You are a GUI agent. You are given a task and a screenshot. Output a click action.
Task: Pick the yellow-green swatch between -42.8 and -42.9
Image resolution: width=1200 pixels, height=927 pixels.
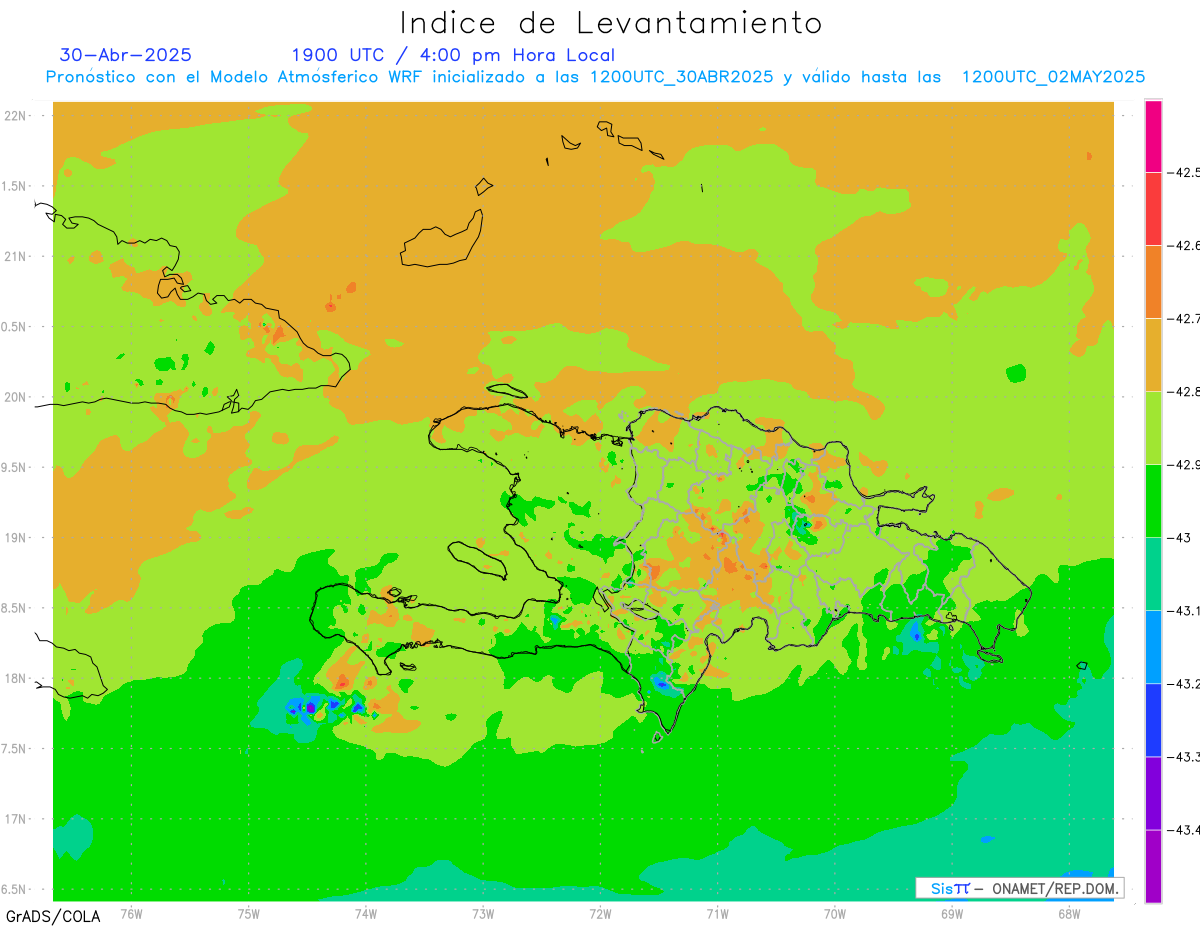coord(1153,428)
